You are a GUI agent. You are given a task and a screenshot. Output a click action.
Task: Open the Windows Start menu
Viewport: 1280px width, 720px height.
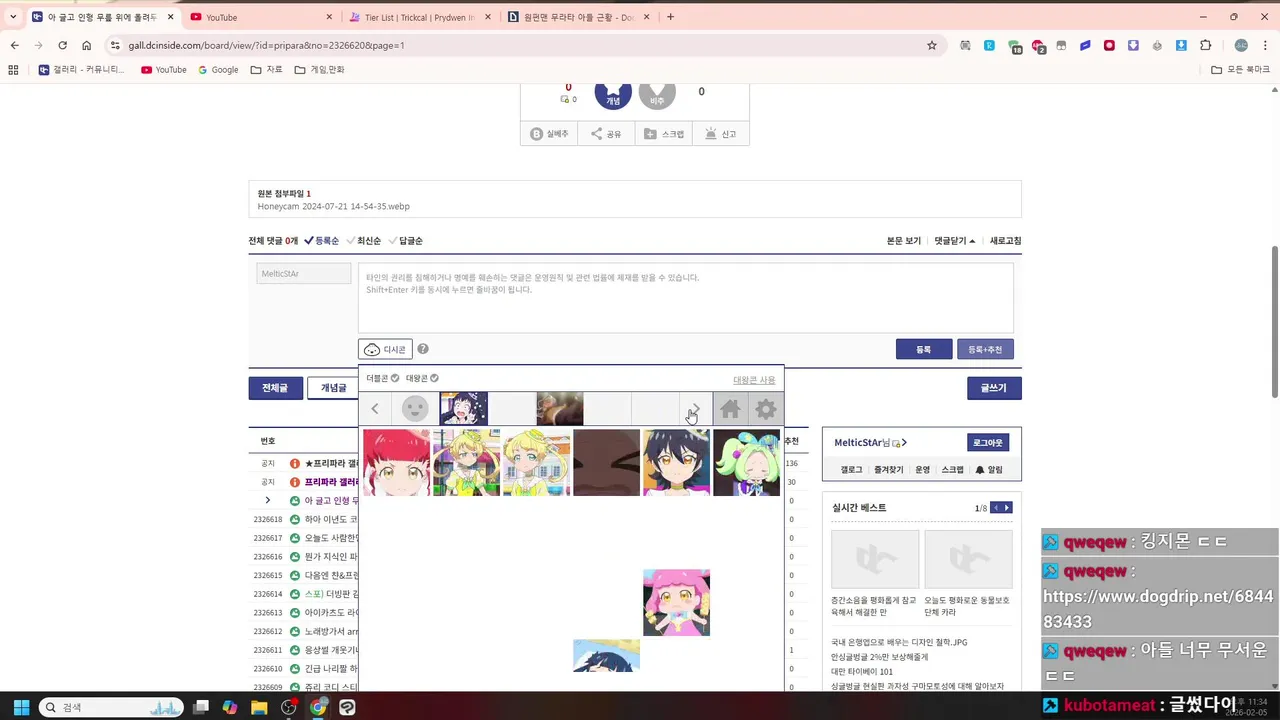(x=21, y=707)
